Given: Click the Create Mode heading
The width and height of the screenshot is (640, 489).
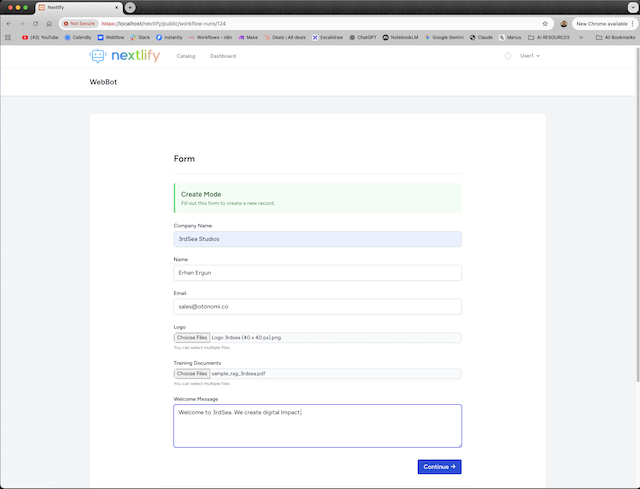Looking at the screenshot, I should click(x=201, y=194).
